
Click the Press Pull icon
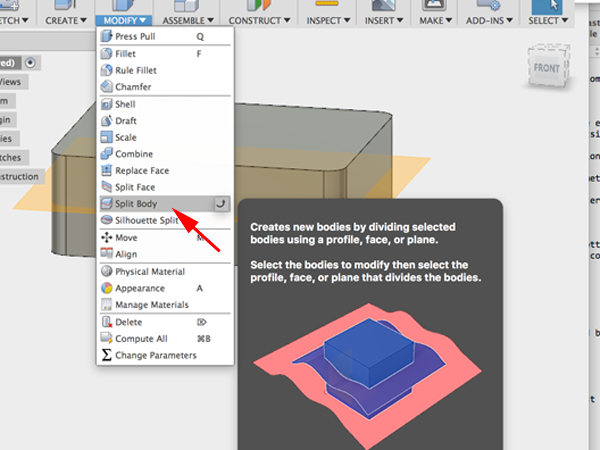[106, 36]
